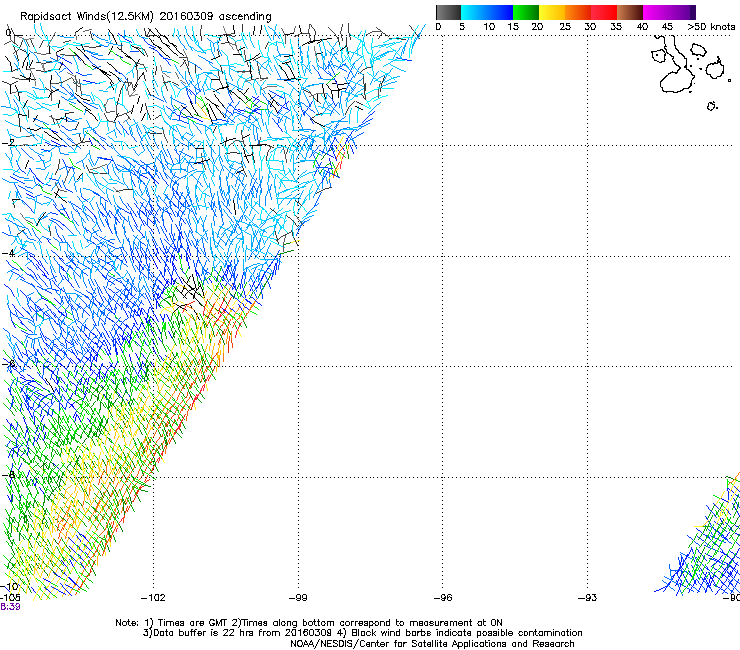740x650 pixels.
Task: Select the yellow 20-25 knots legend color
Action: click(552, 12)
